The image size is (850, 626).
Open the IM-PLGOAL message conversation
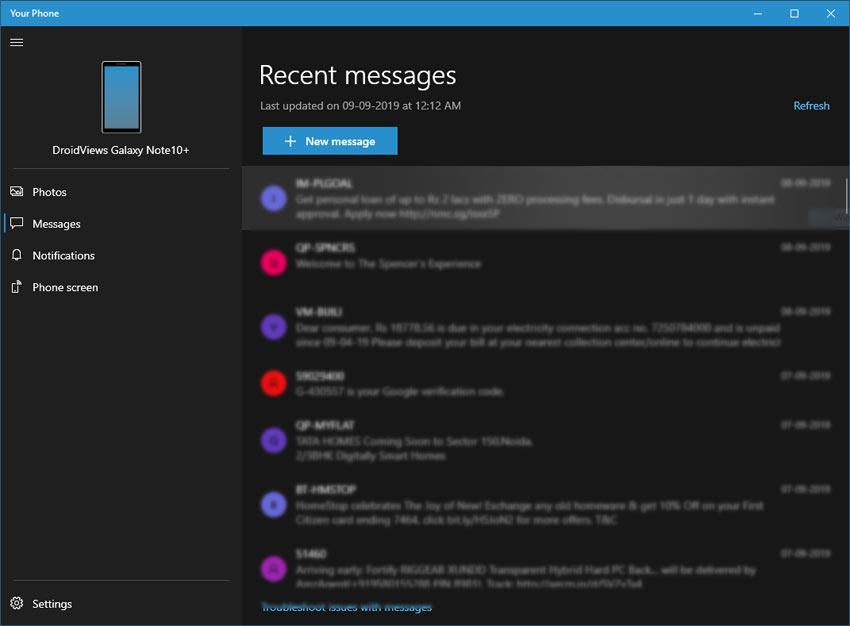[545, 198]
